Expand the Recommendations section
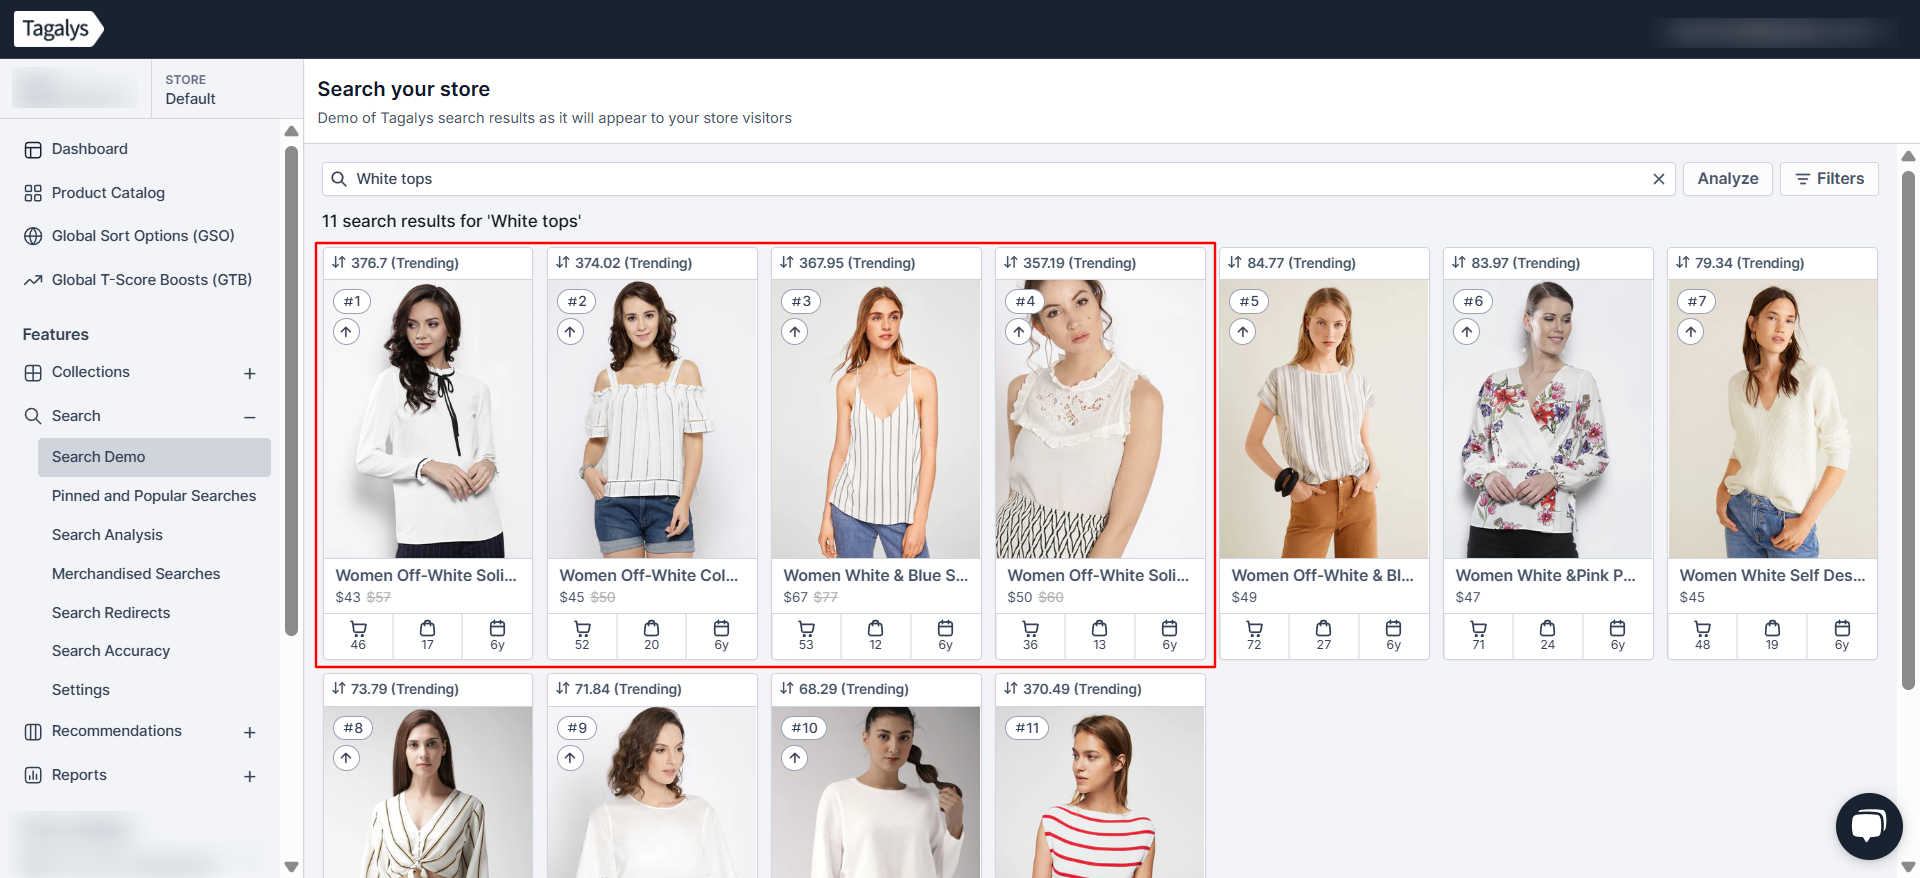This screenshot has width=1920, height=878. (x=250, y=732)
